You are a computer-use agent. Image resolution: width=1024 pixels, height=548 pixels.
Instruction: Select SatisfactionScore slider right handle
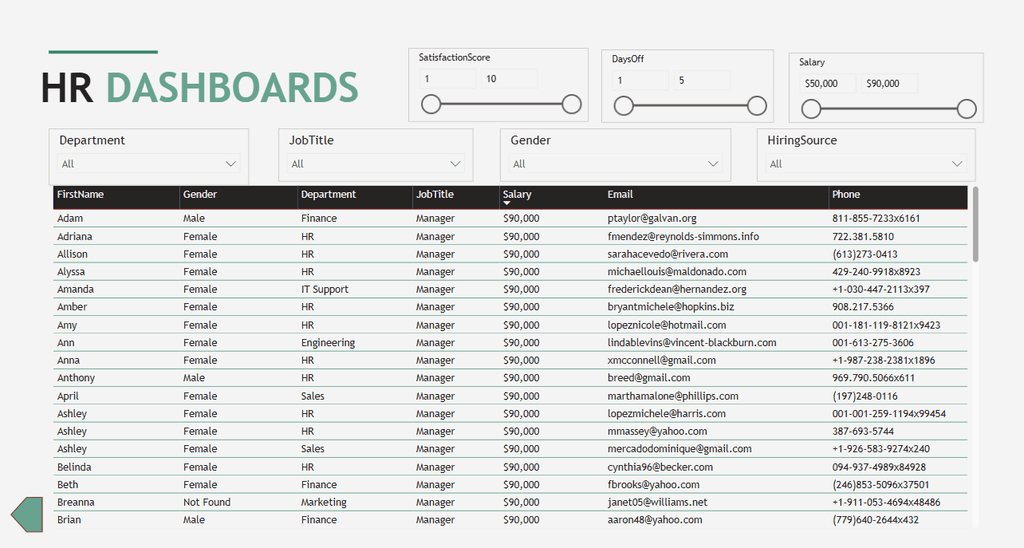[x=571, y=104]
